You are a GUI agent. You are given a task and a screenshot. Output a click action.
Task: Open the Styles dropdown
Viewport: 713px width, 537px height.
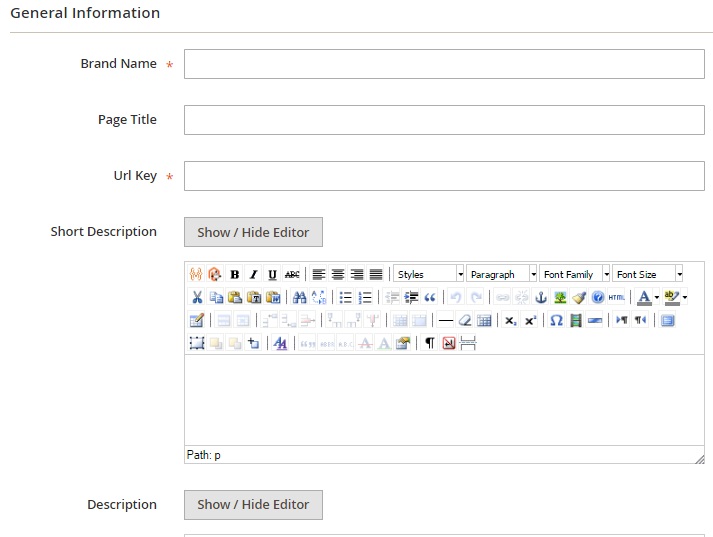(429, 274)
